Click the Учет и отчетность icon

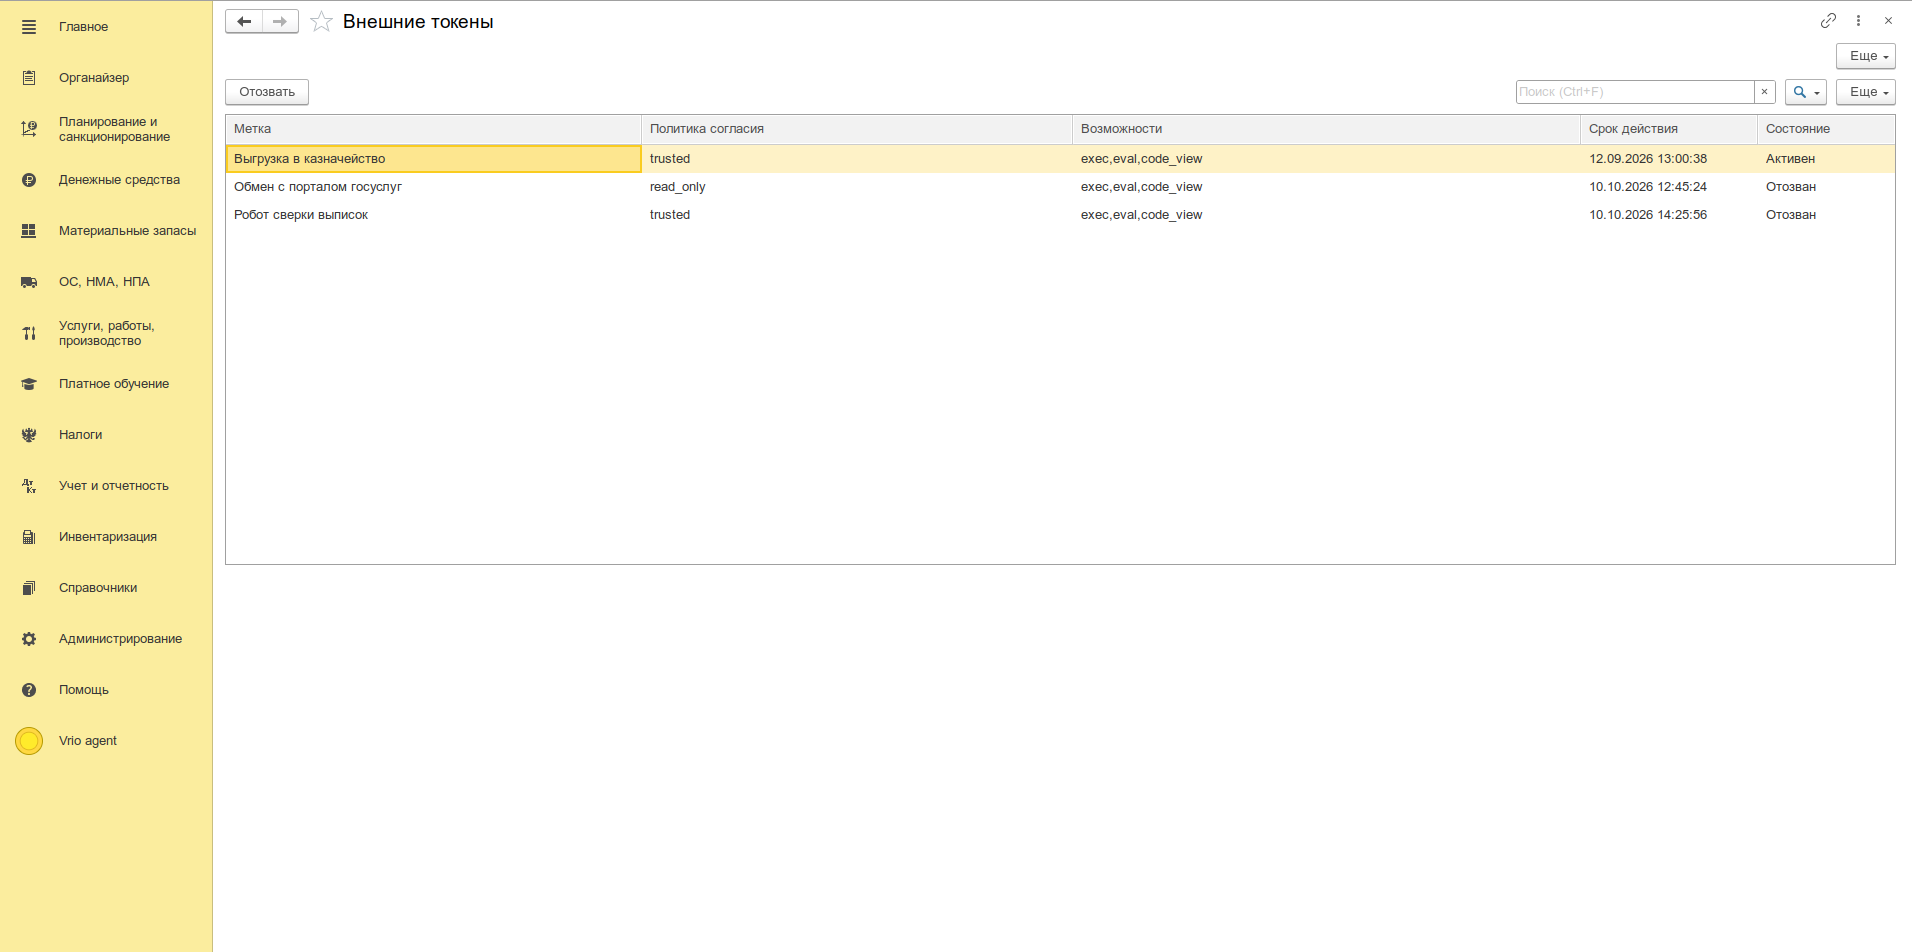click(x=29, y=486)
